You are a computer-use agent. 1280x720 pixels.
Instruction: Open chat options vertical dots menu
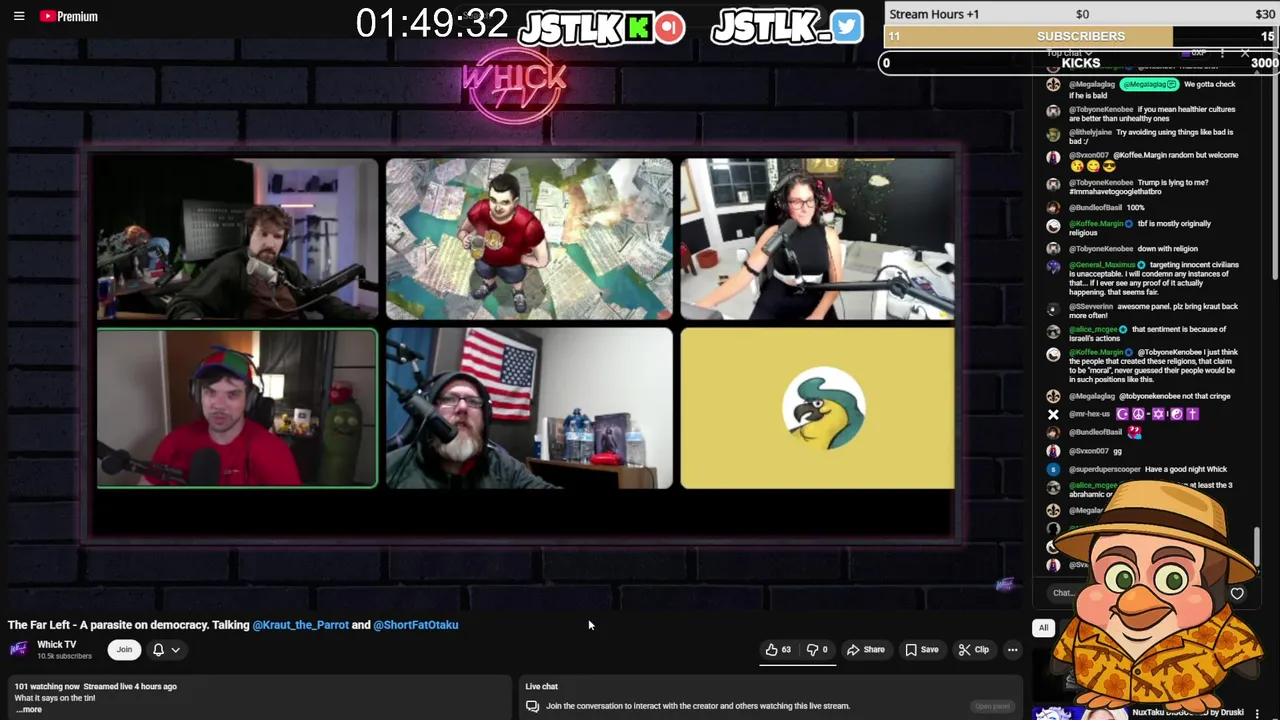1222,52
